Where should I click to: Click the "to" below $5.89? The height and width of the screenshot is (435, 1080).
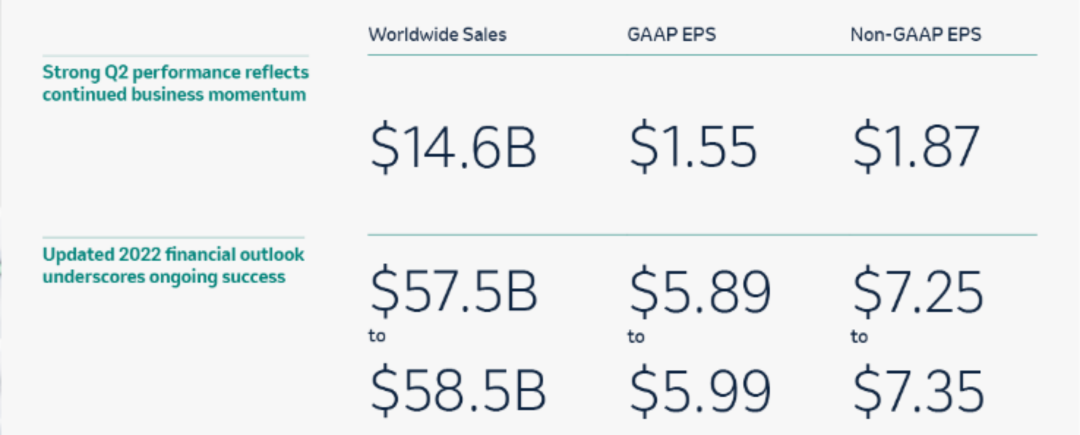point(636,337)
